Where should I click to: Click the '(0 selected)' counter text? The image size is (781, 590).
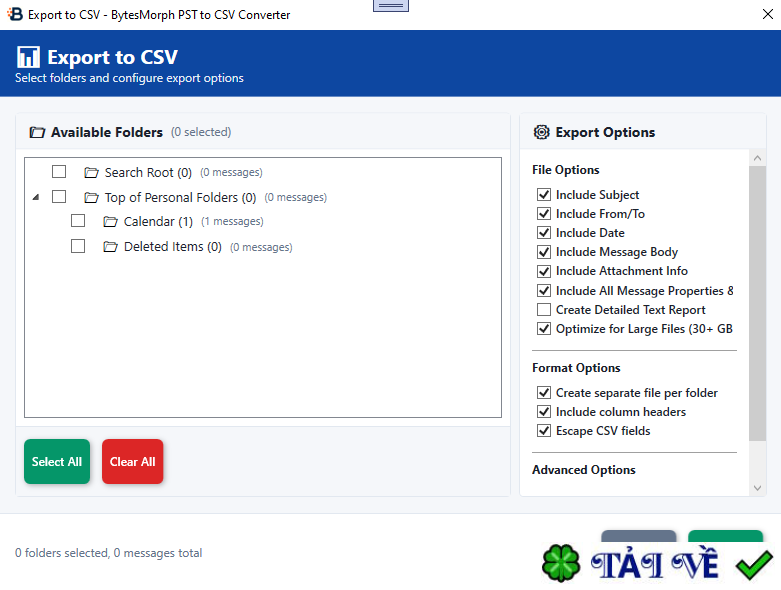click(201, 132)
